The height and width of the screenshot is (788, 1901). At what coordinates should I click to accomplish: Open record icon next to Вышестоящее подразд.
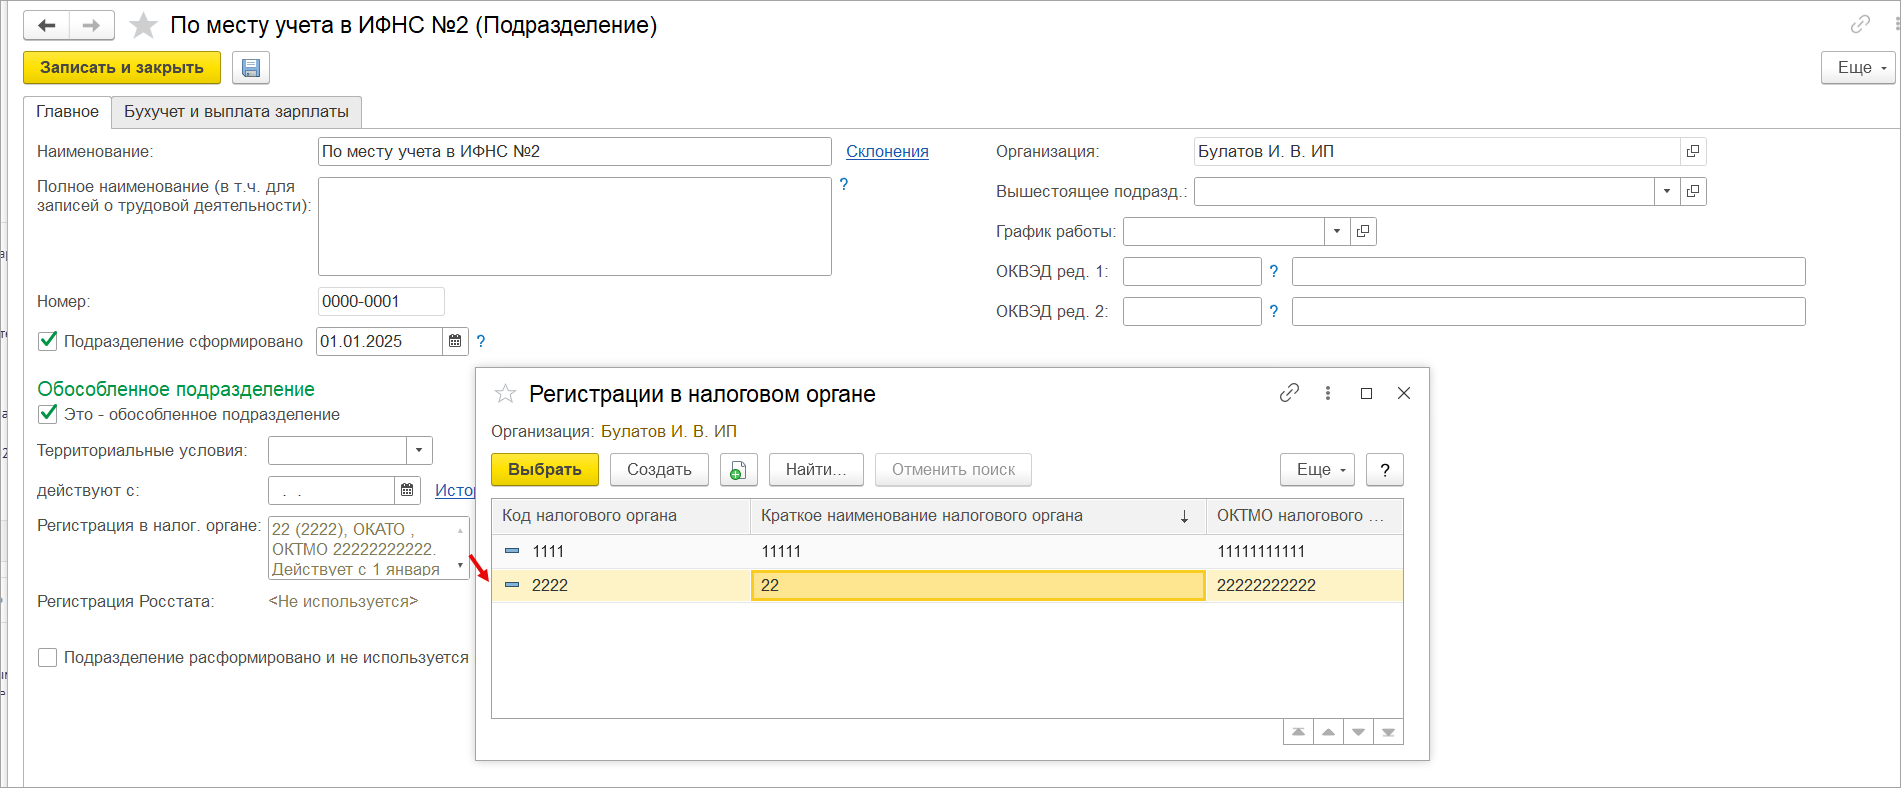pyautogui.click(x=1693, y=191)
